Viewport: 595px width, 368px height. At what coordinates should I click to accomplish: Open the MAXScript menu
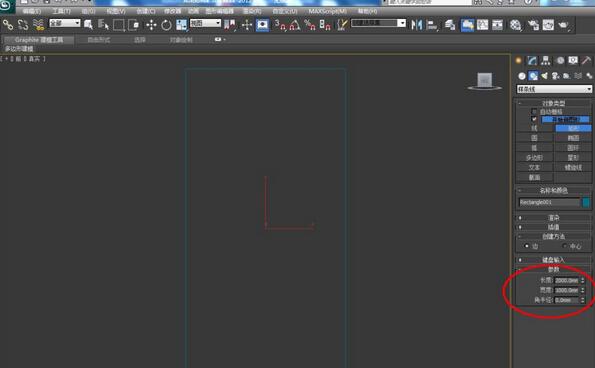tap(327, 11)
